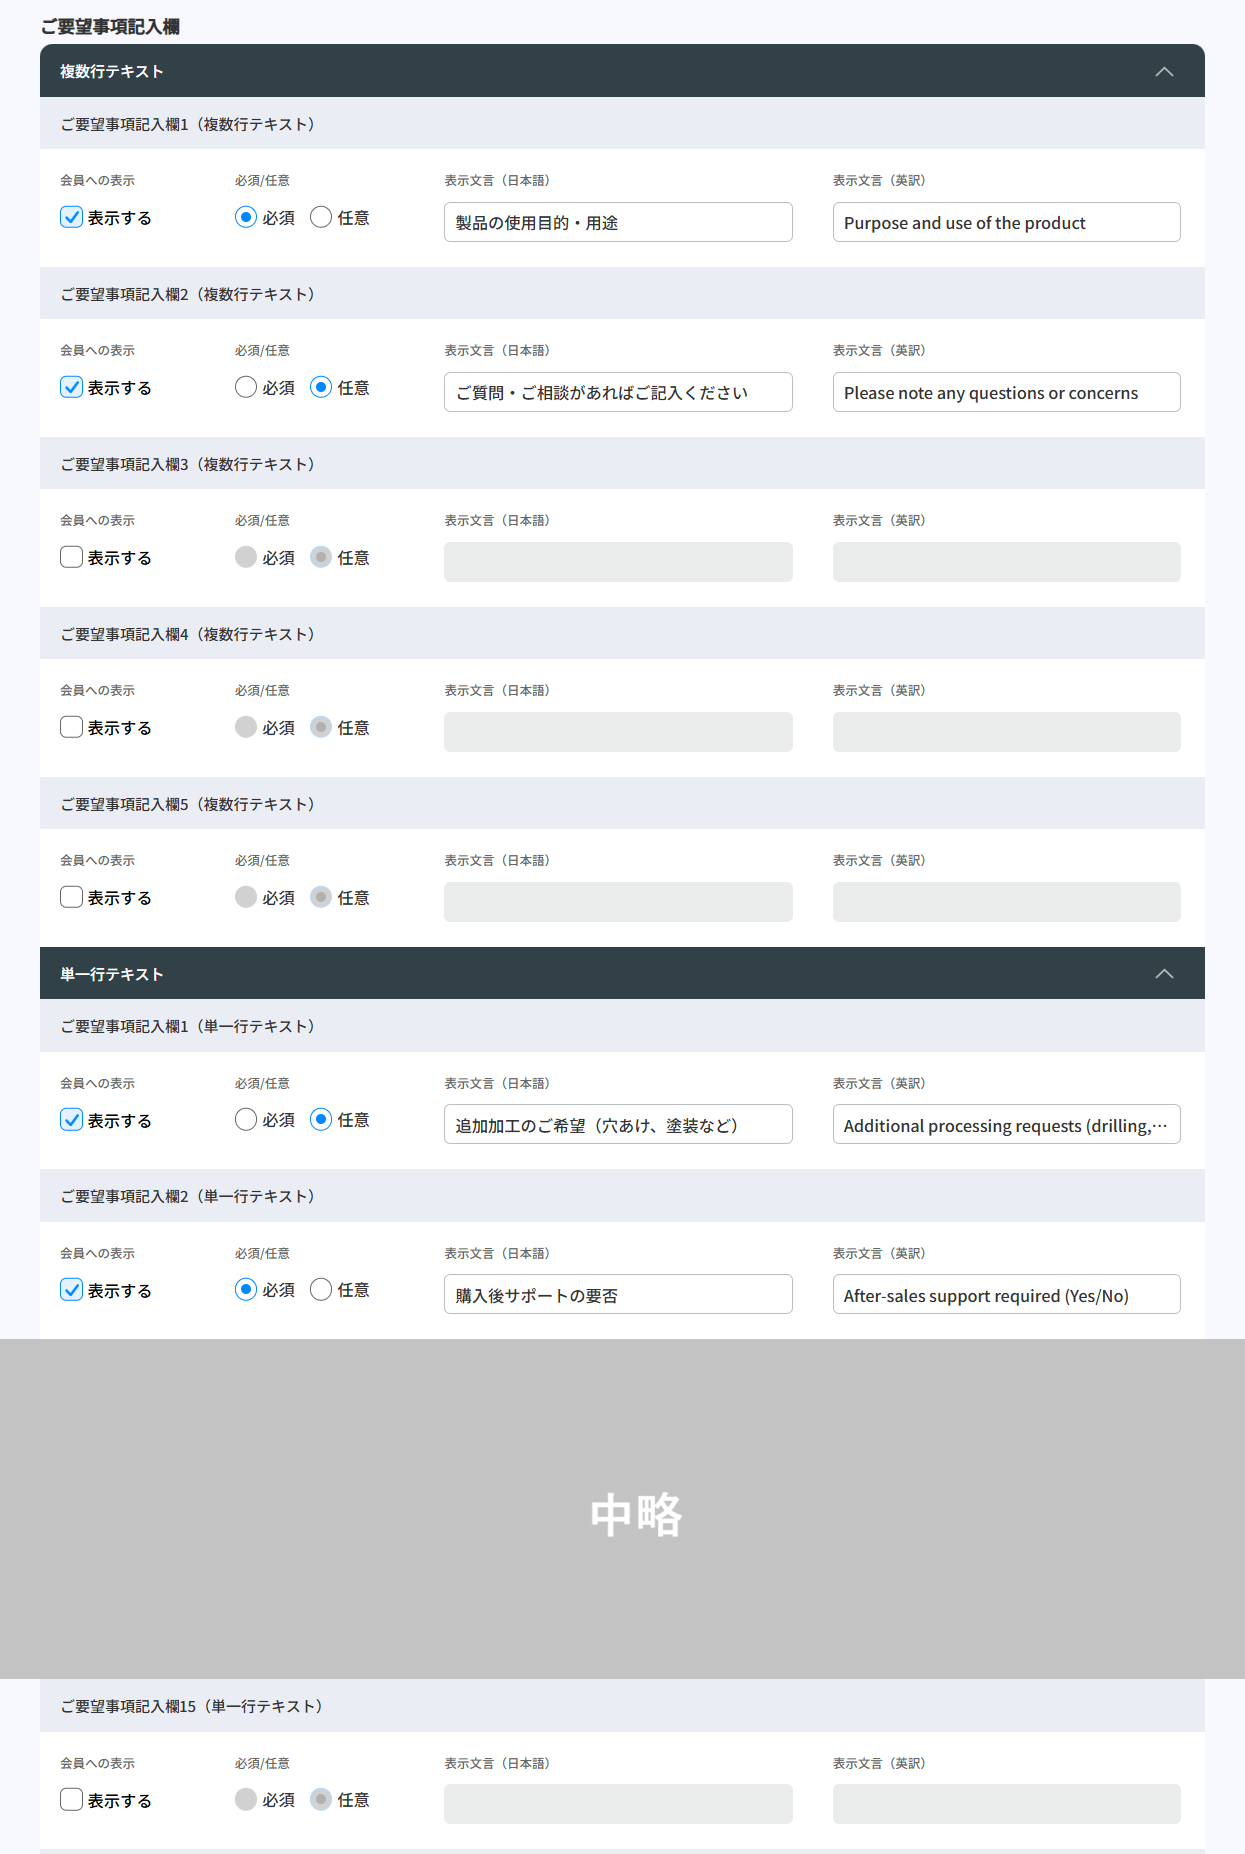Check 表示する for multi-line field 5
Screen dimensions: 1245x1854
coord(72,897)
